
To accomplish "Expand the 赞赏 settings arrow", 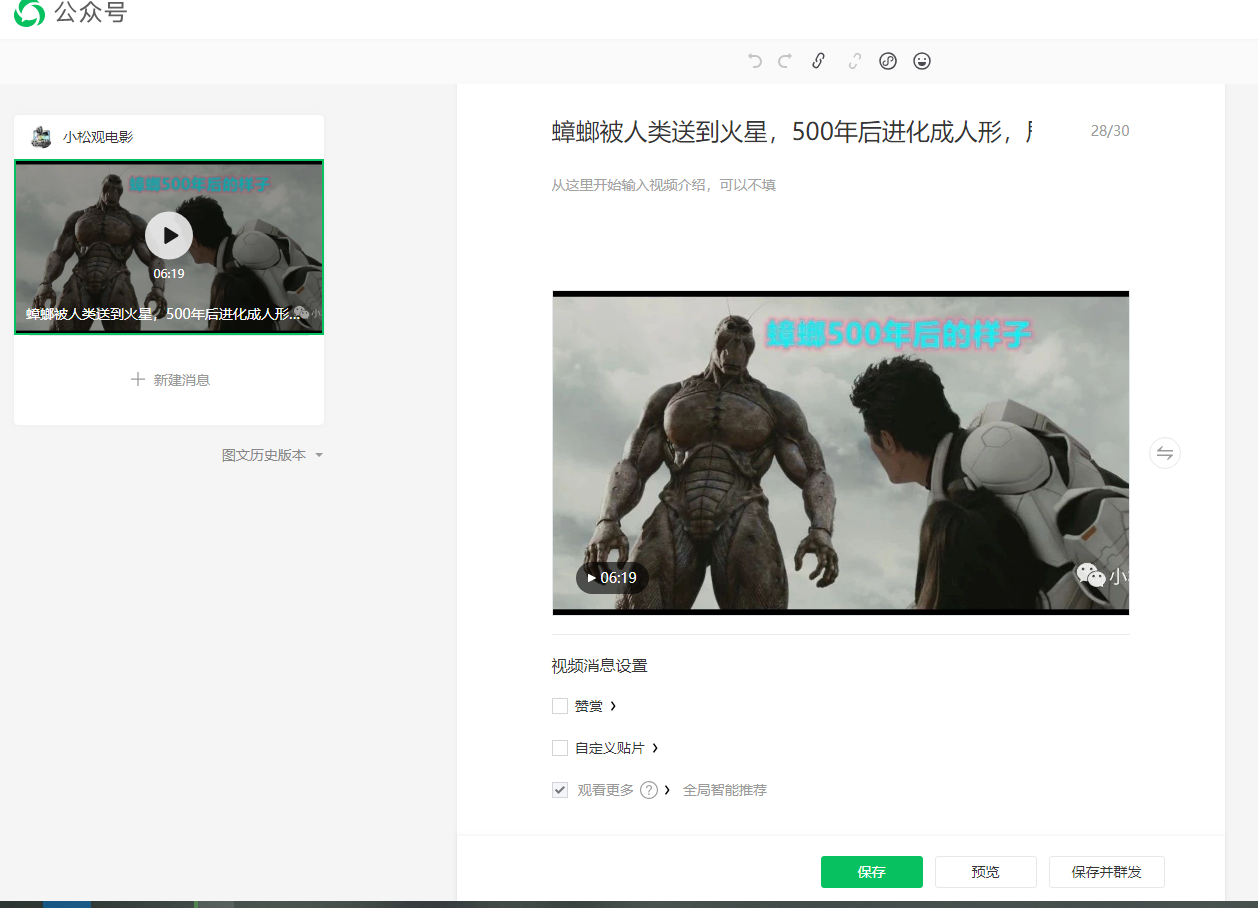I will 613,706.
